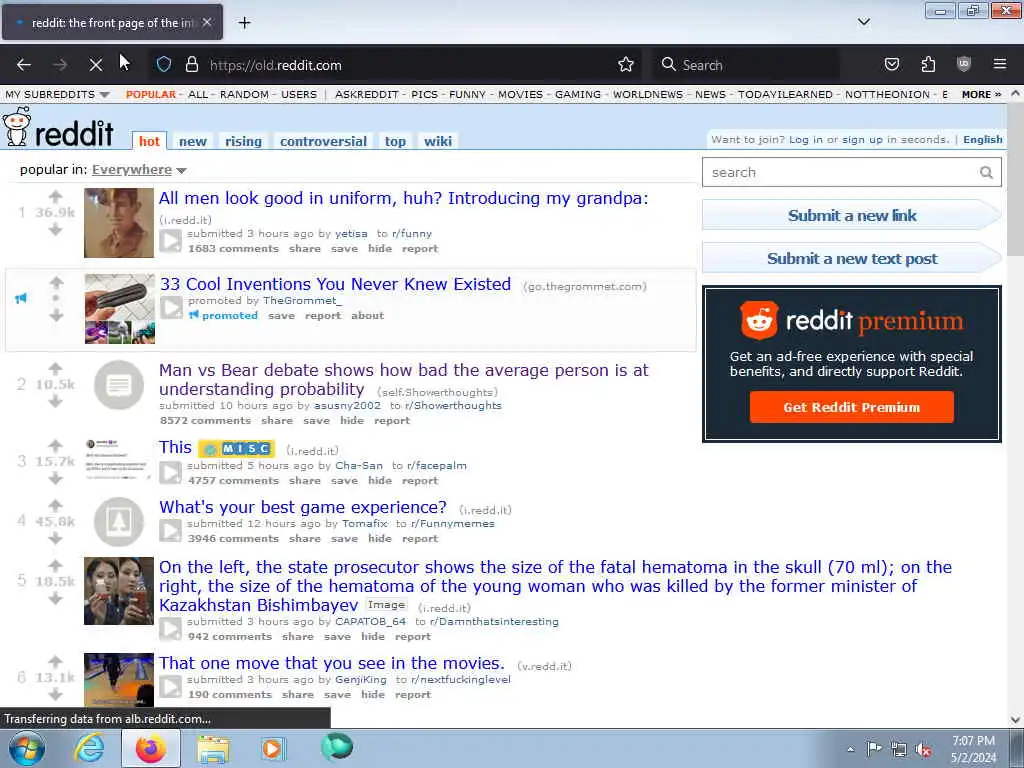
Task: Open a new browser tab
Action: [x=244, y=23]
